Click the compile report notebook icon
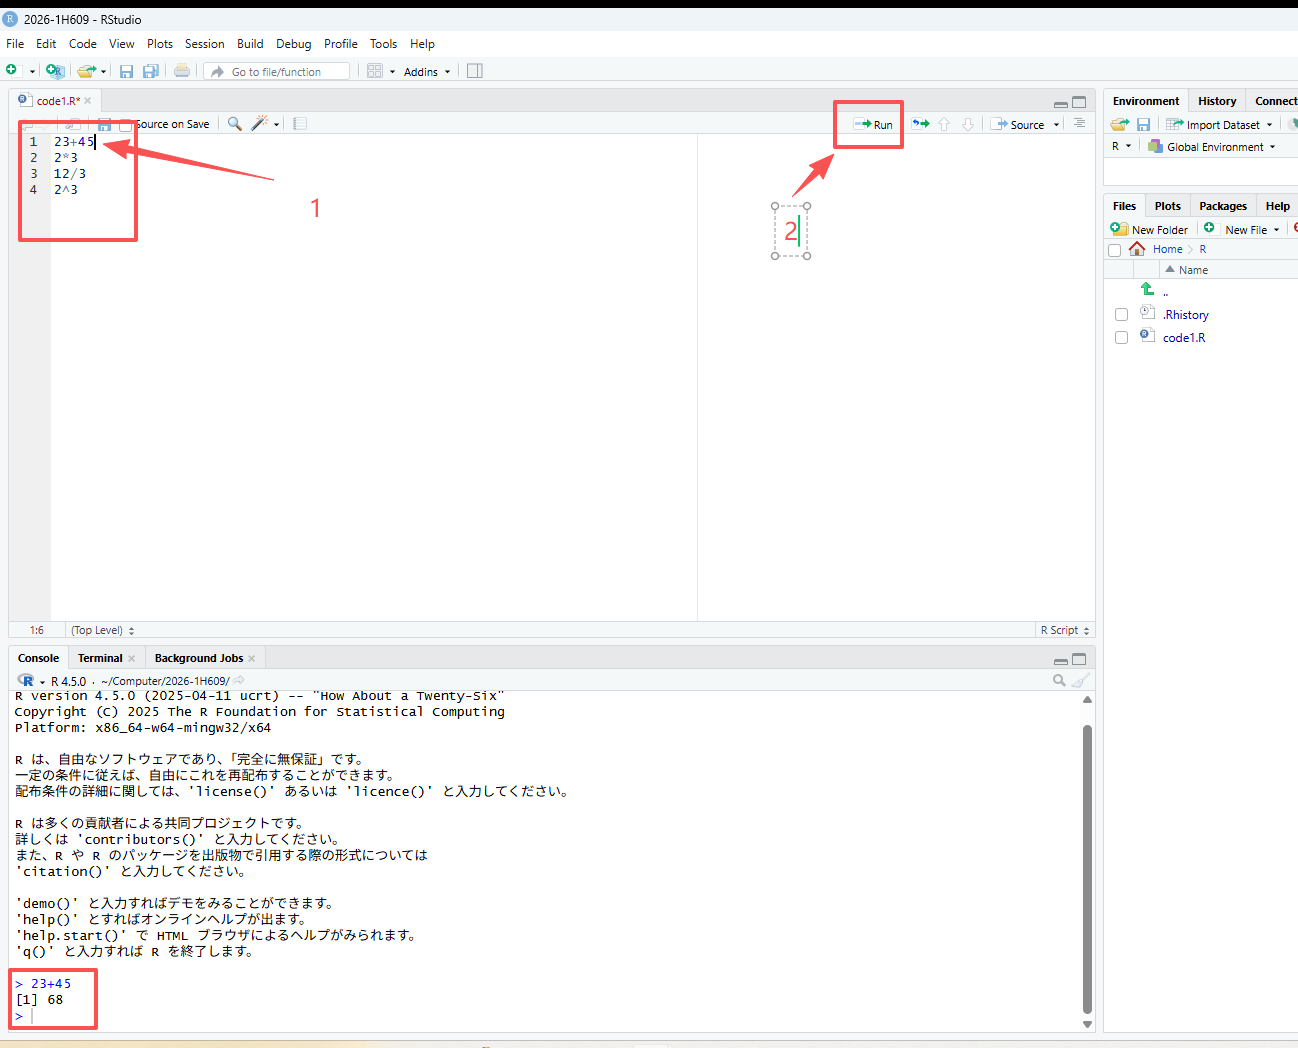This screenshot has width=1298, height=1048. point(300,124)
